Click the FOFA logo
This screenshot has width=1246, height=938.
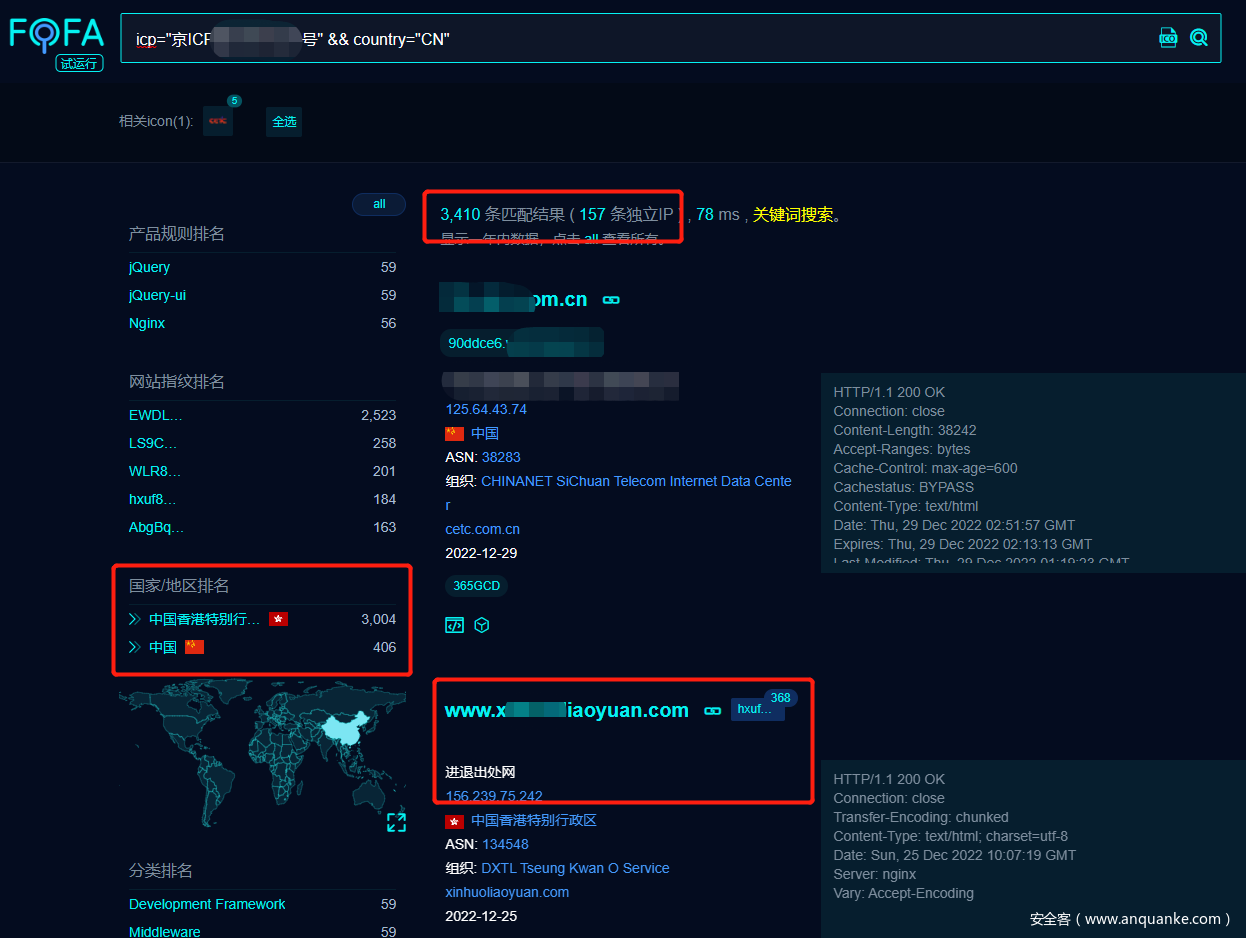57,35
